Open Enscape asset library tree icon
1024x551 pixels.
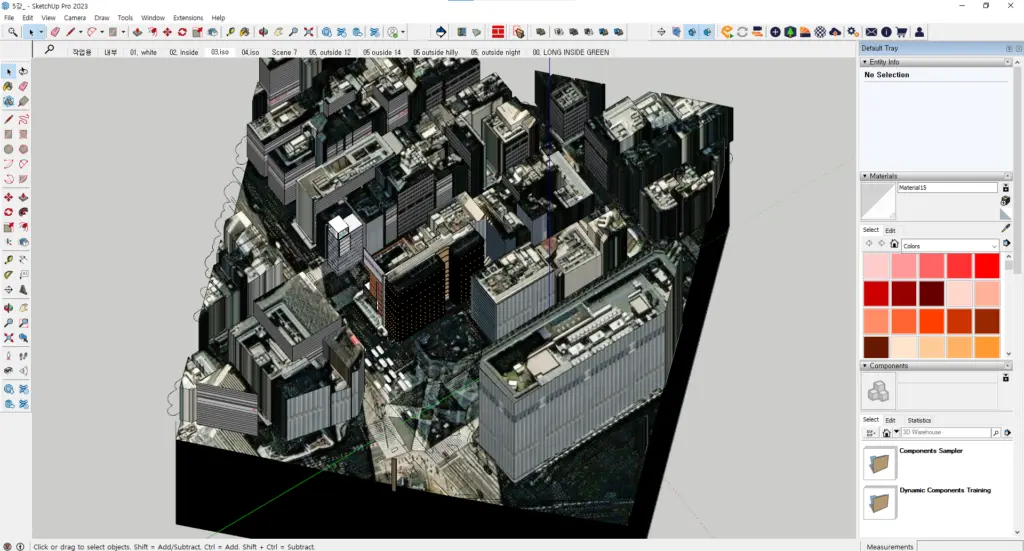[790, 32]
